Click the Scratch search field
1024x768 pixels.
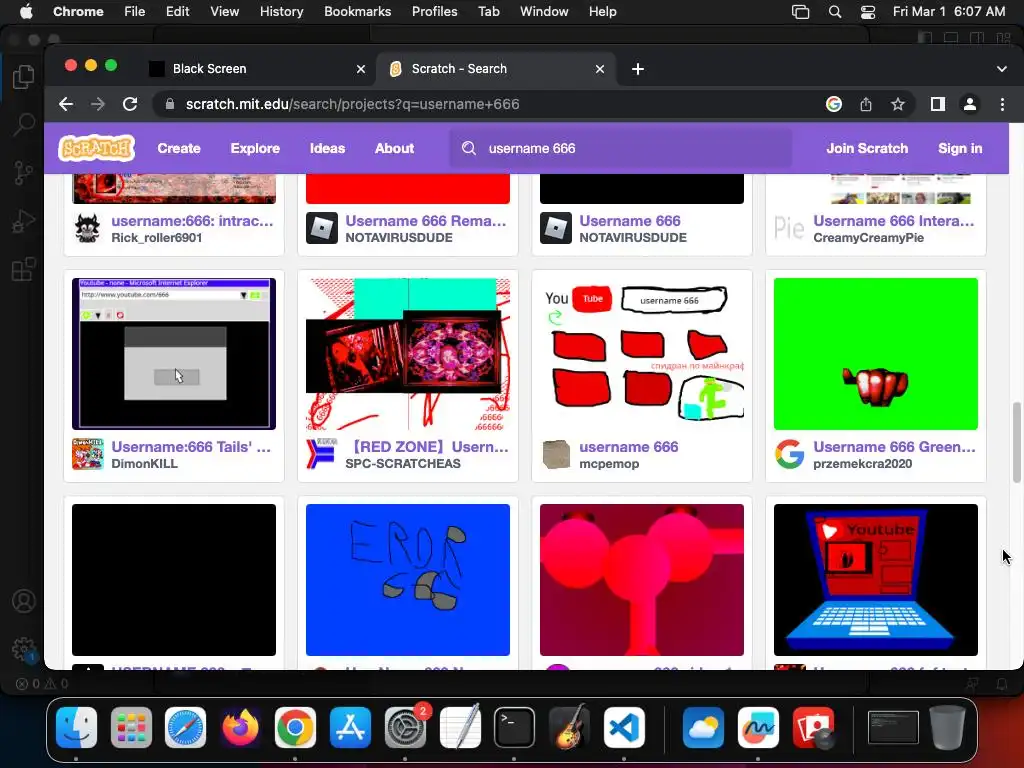coord(620,148)
